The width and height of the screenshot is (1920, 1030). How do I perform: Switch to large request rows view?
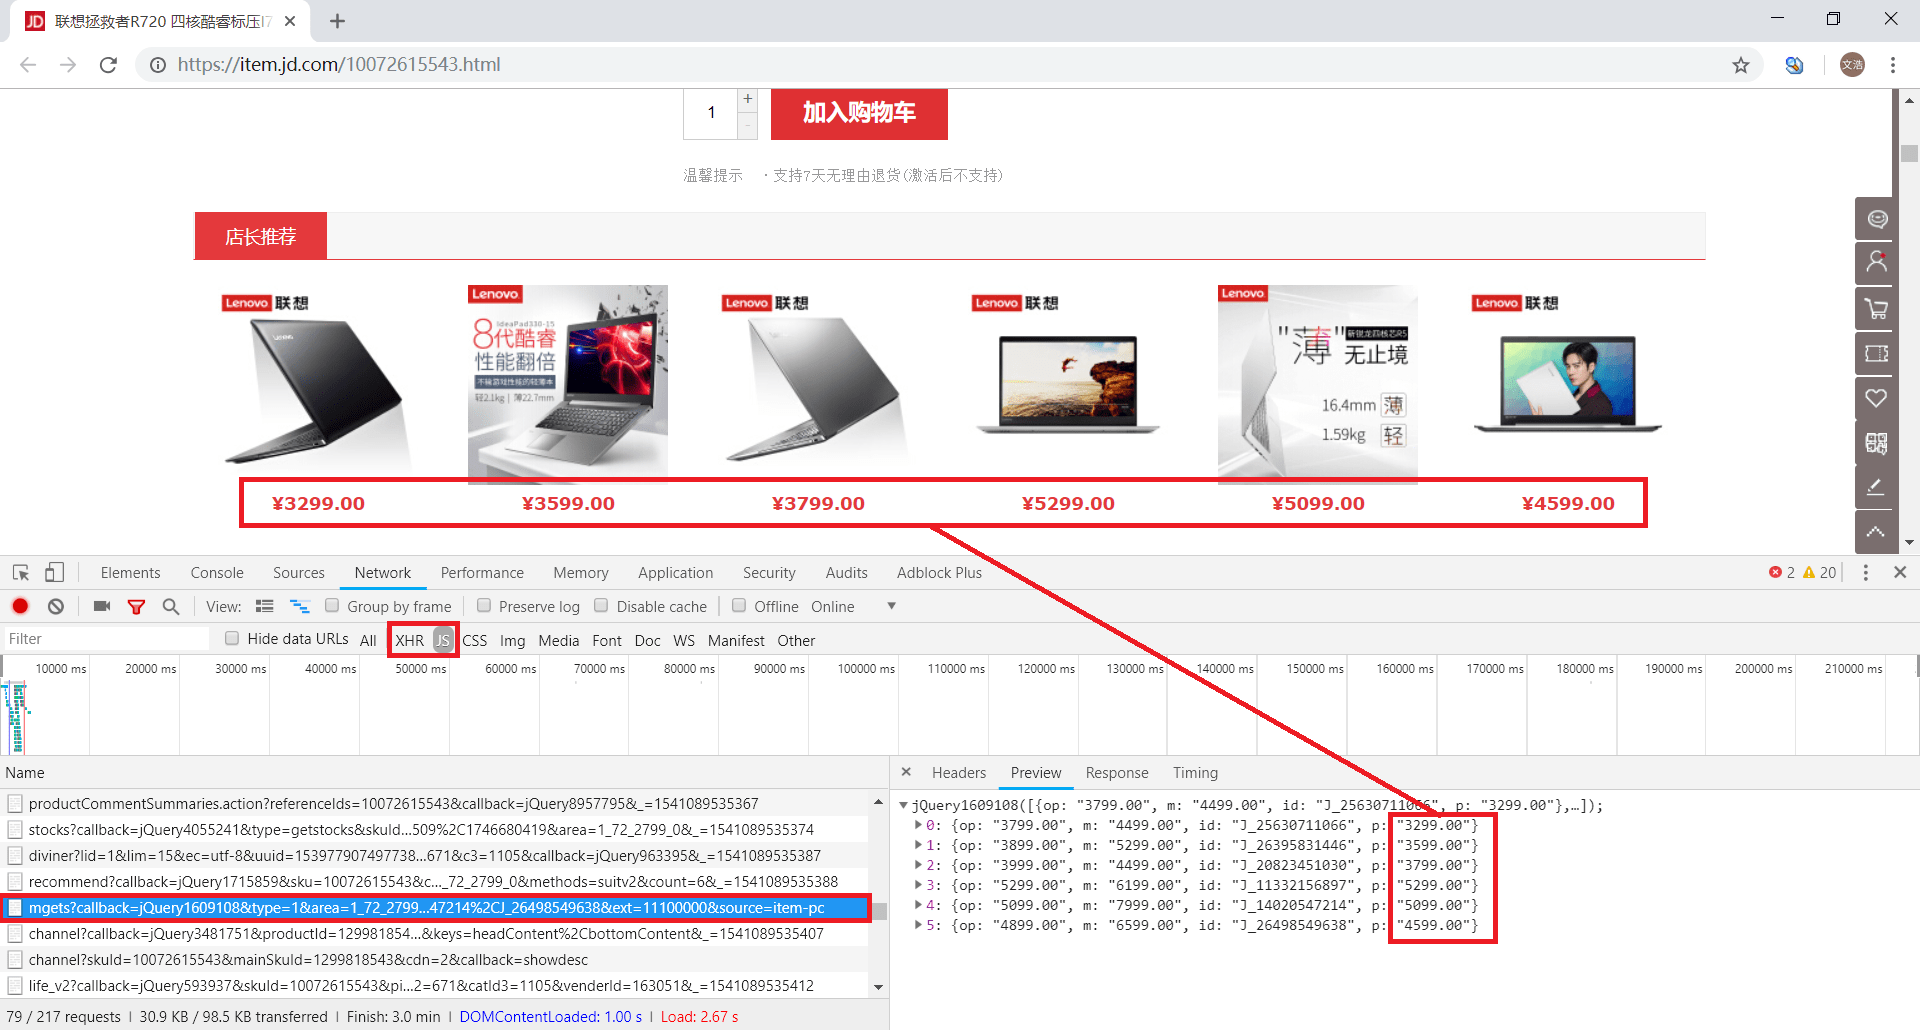tap(265, 606)
